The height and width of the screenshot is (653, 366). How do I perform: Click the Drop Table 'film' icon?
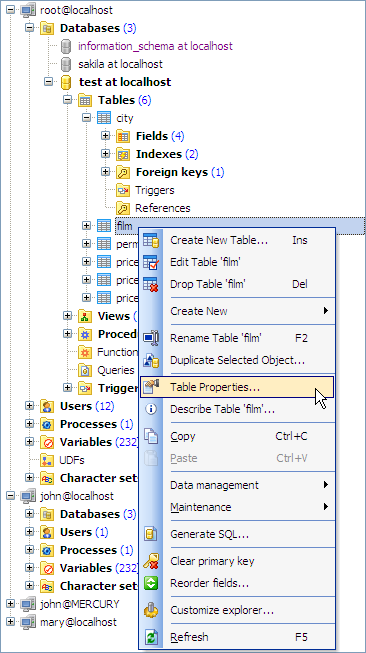pos(151,284)
